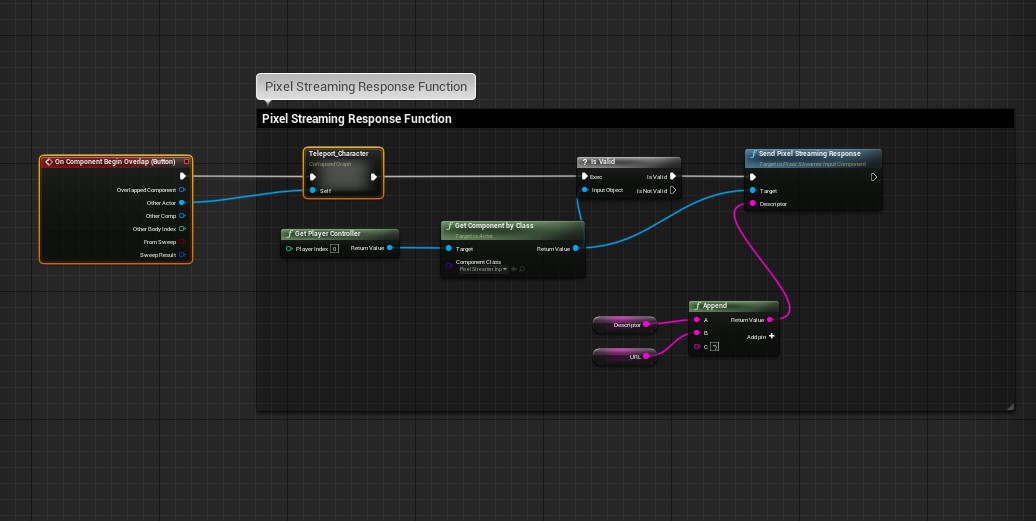
Task: Click the Is Valid output exec pin
Action: point(673,176)
